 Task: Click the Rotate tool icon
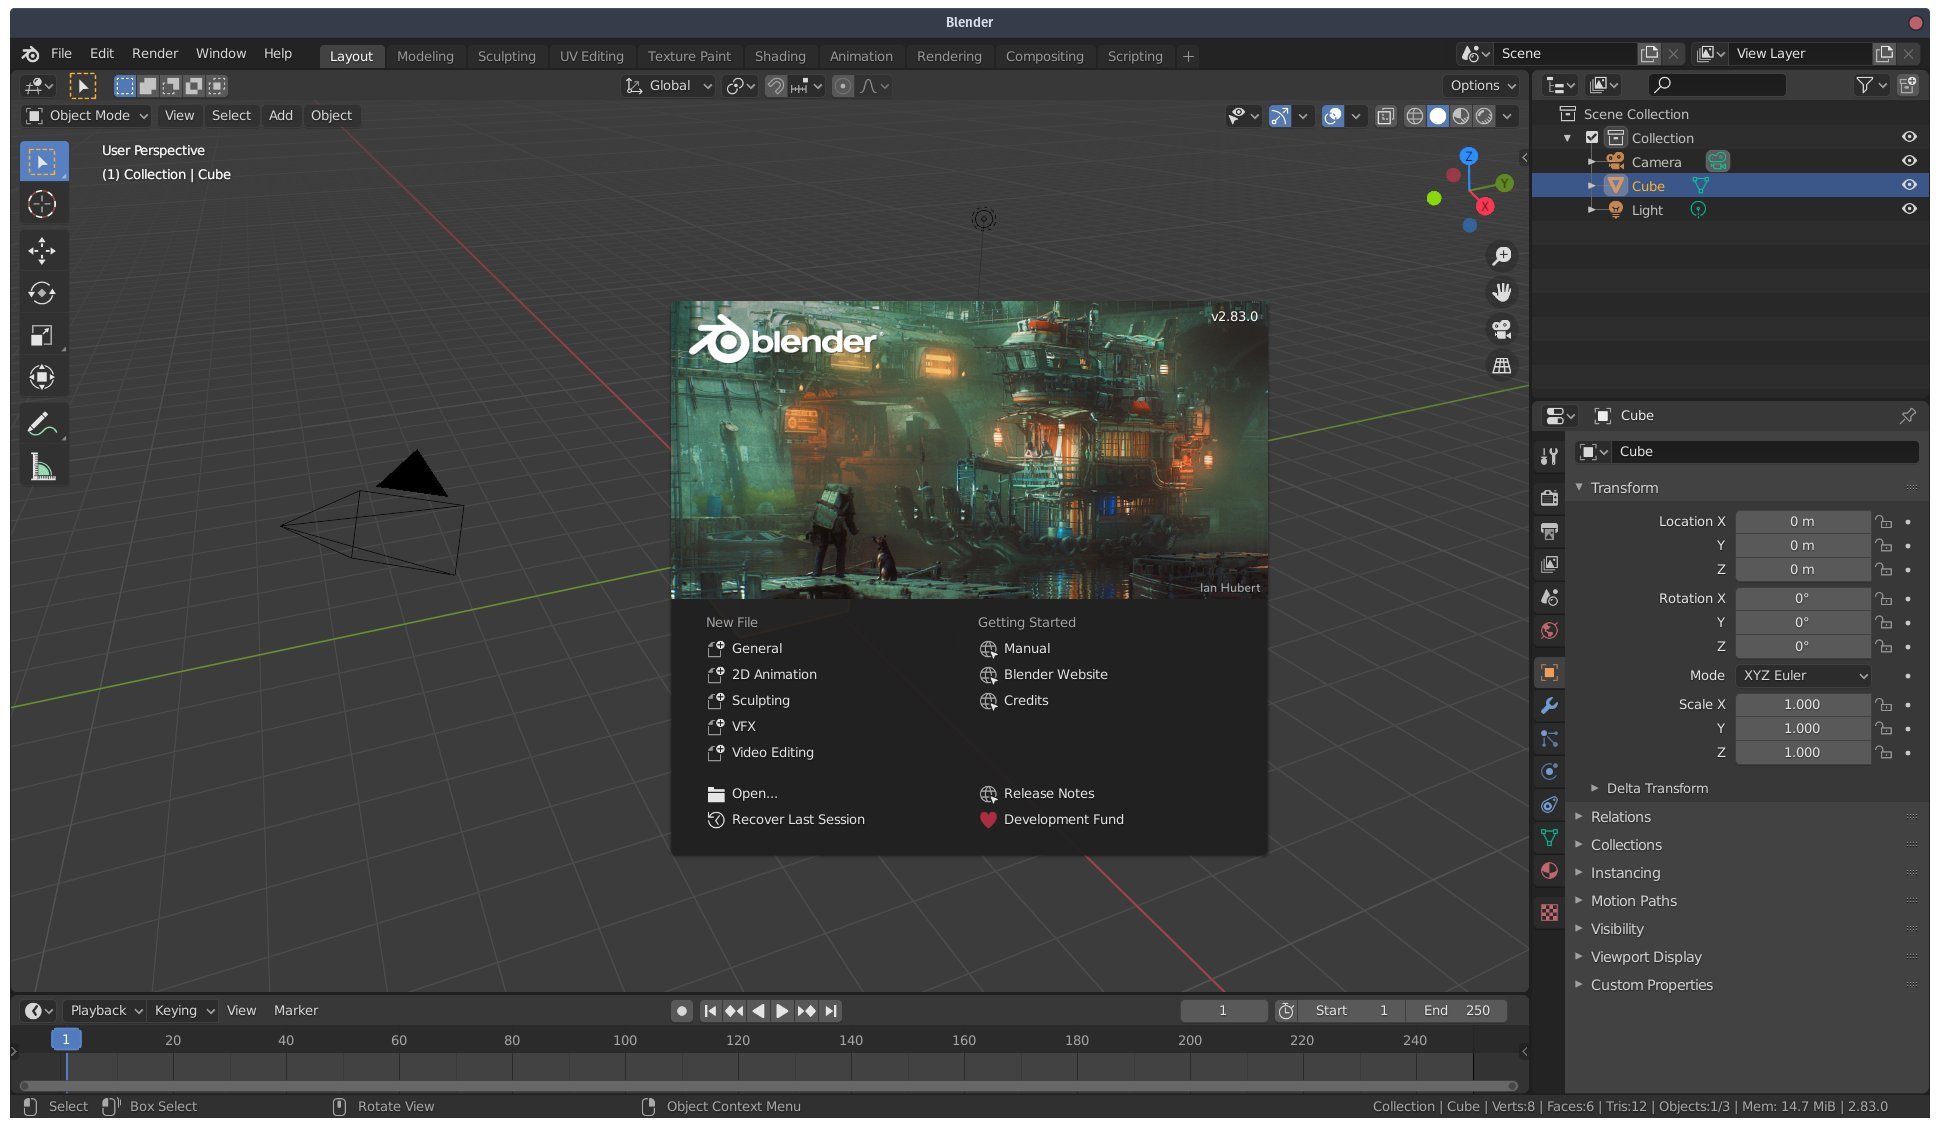tap(40, 295)
